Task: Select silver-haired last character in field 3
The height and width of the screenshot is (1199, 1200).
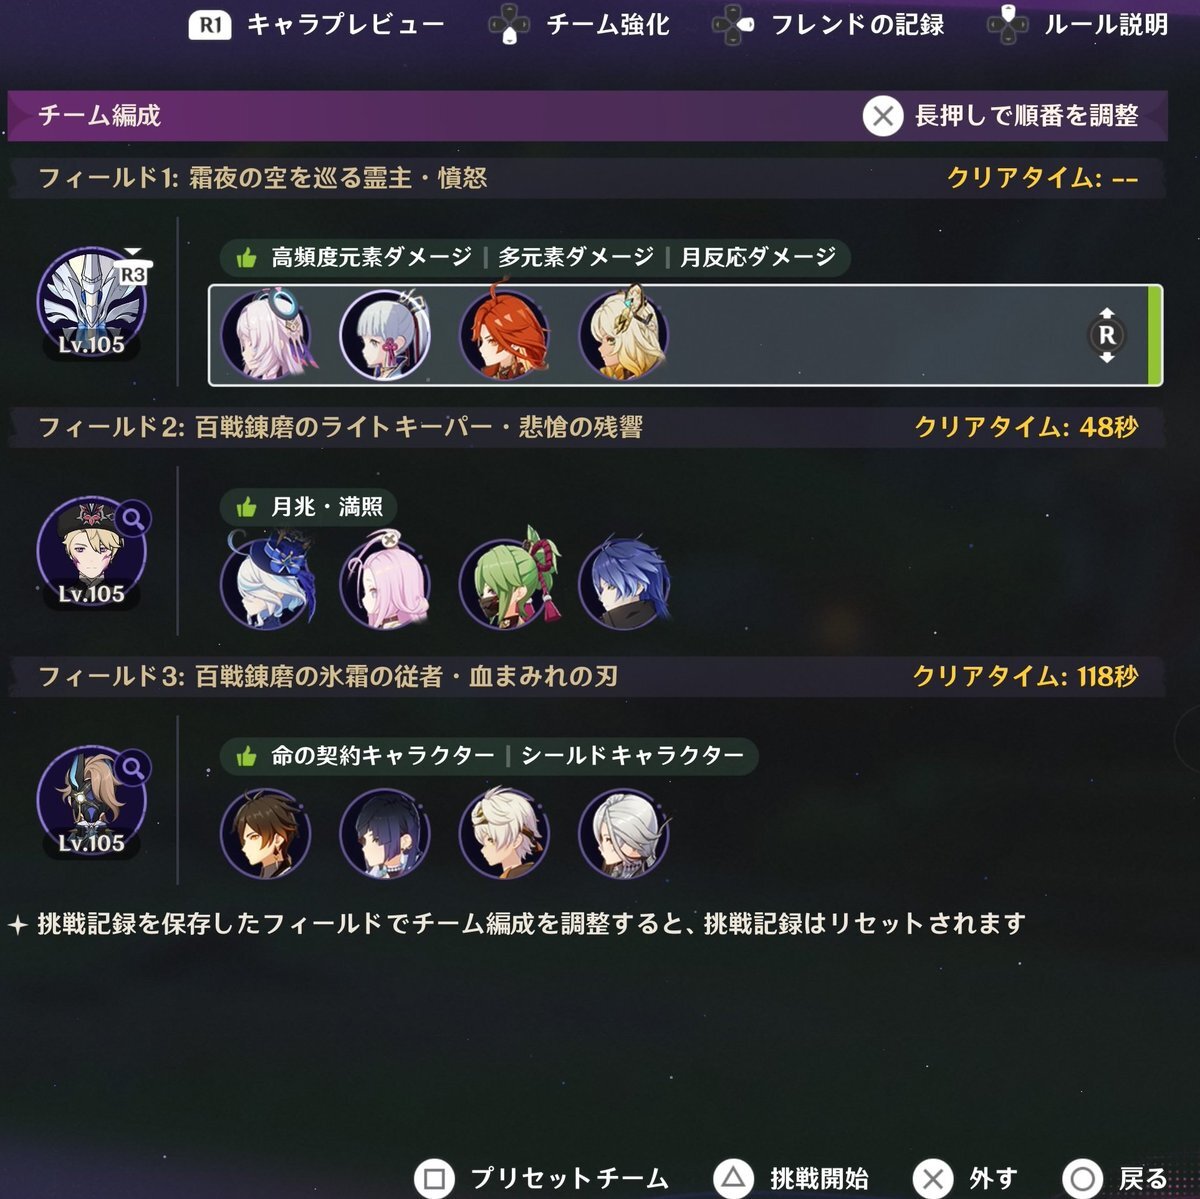Action: (x=624, y=833)
